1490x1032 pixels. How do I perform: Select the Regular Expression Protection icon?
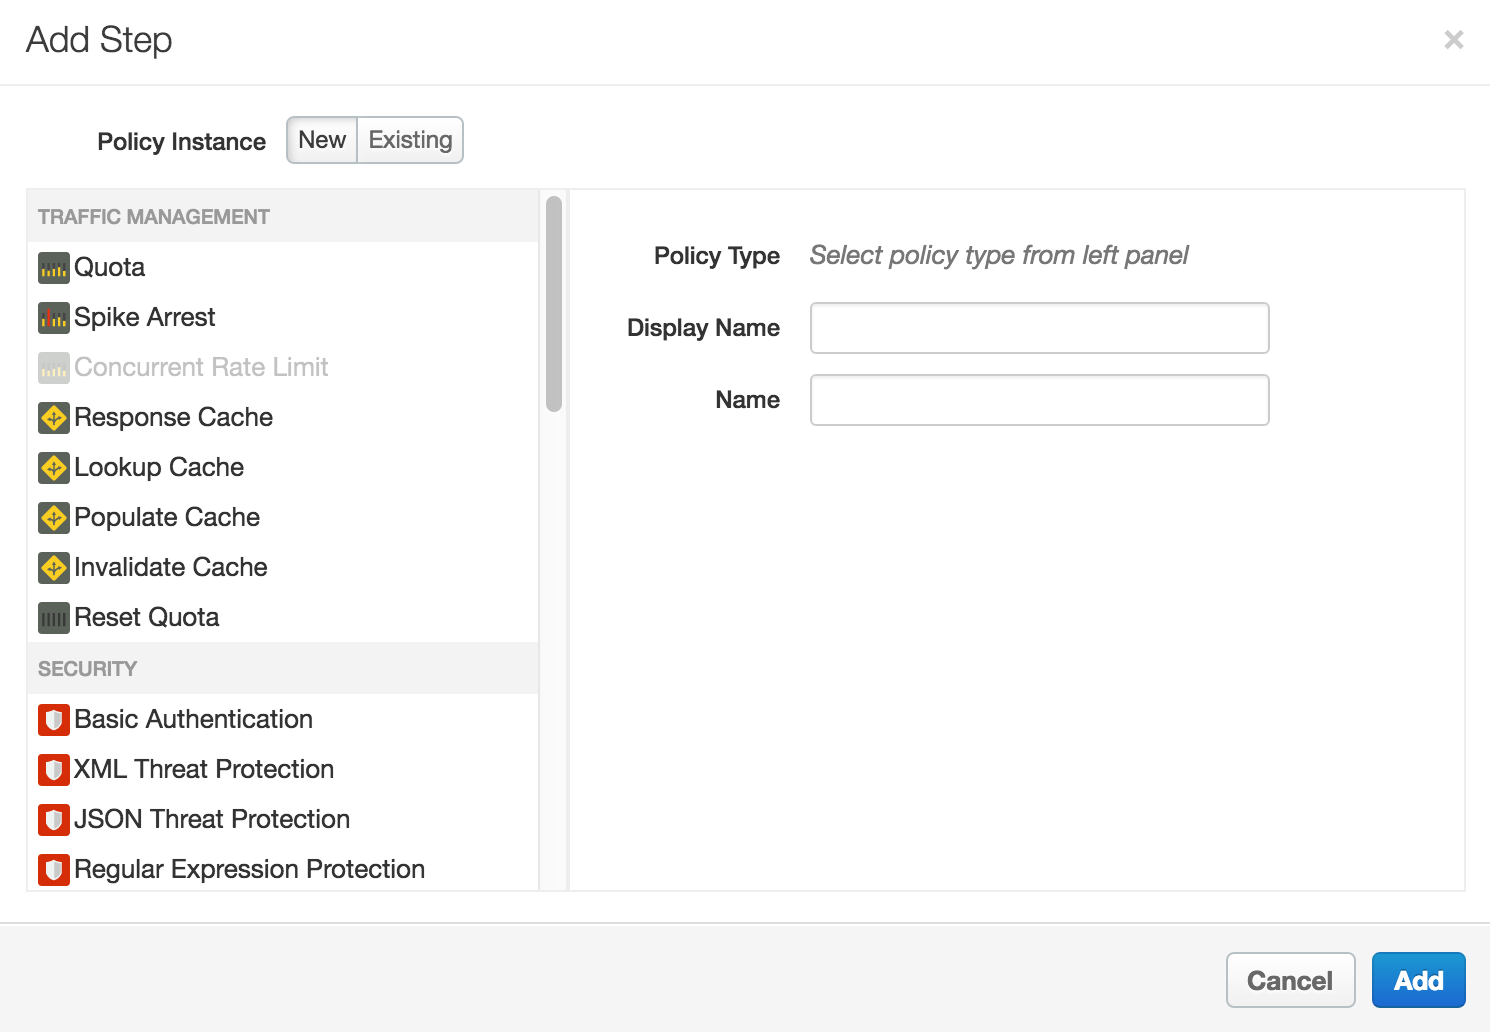tap(53, 870)
